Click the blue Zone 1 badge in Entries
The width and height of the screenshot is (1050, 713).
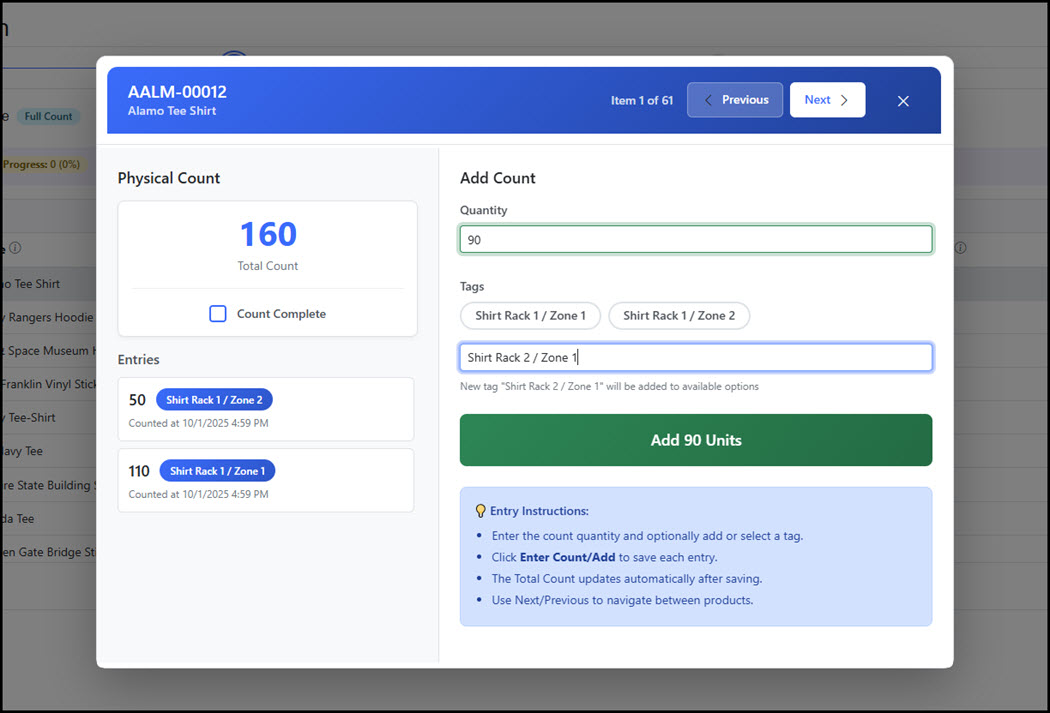click(x=217, y=471)
